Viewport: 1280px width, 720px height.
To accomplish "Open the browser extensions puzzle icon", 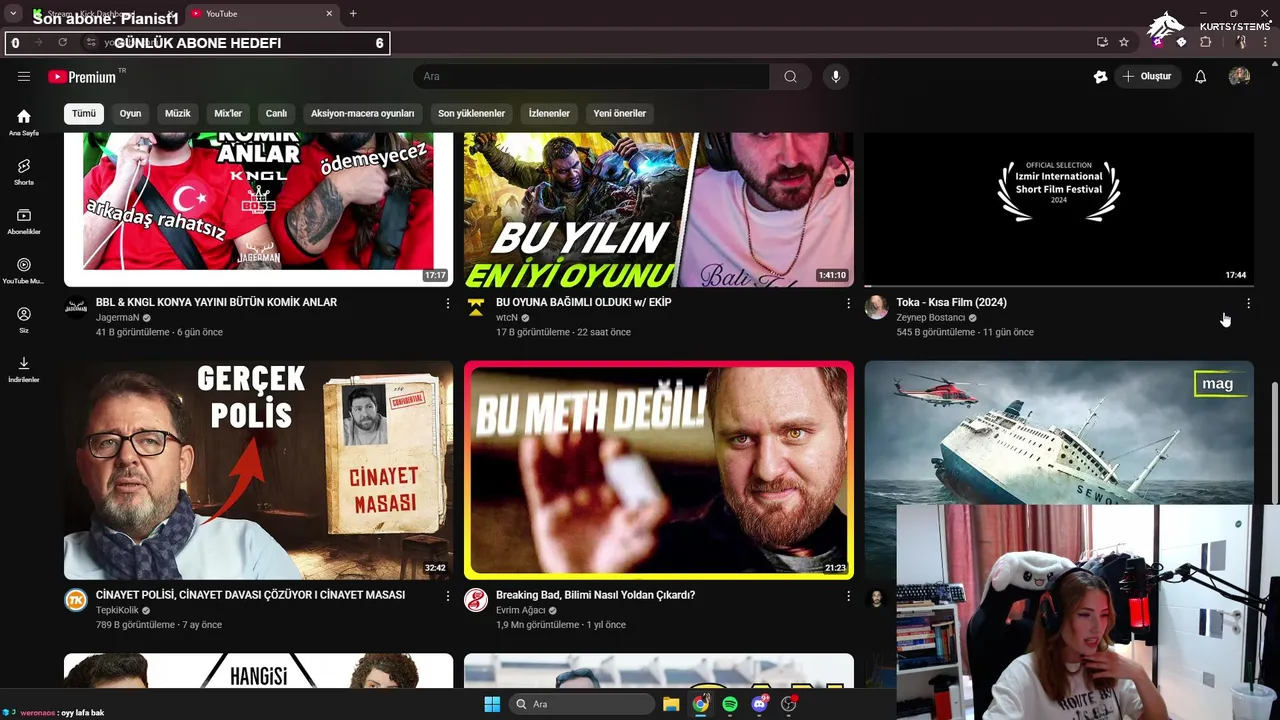I will tap(1205, 42).
